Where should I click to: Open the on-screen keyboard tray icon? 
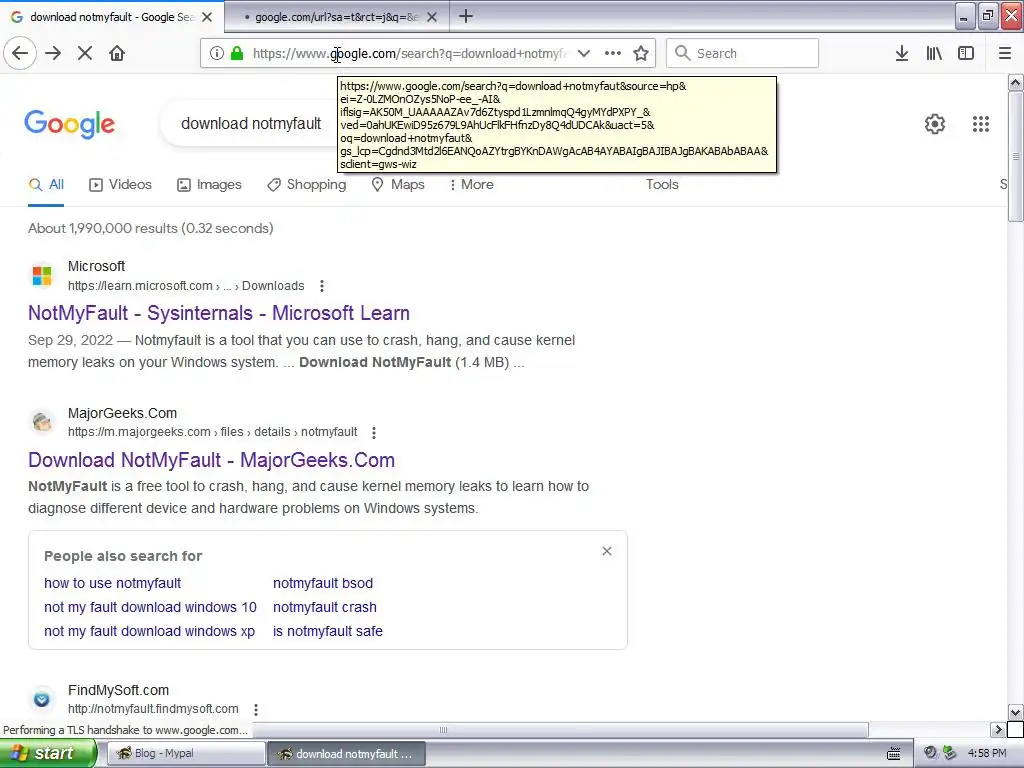click(893, 754)
